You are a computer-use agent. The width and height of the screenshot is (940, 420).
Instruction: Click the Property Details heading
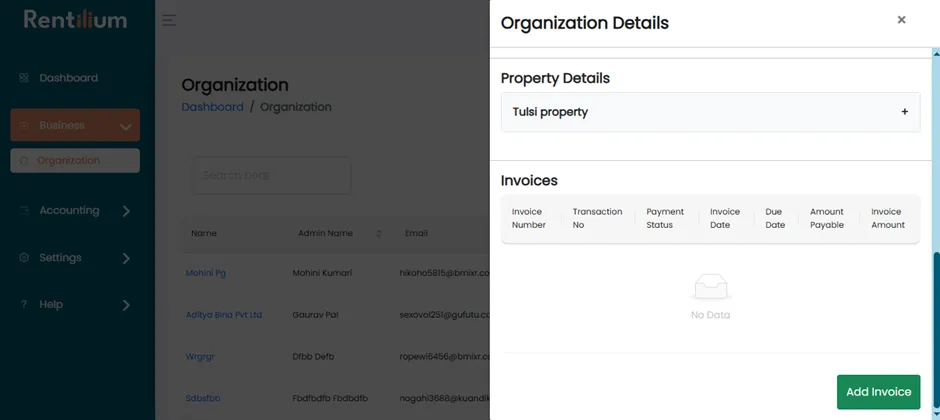point(555,78)
